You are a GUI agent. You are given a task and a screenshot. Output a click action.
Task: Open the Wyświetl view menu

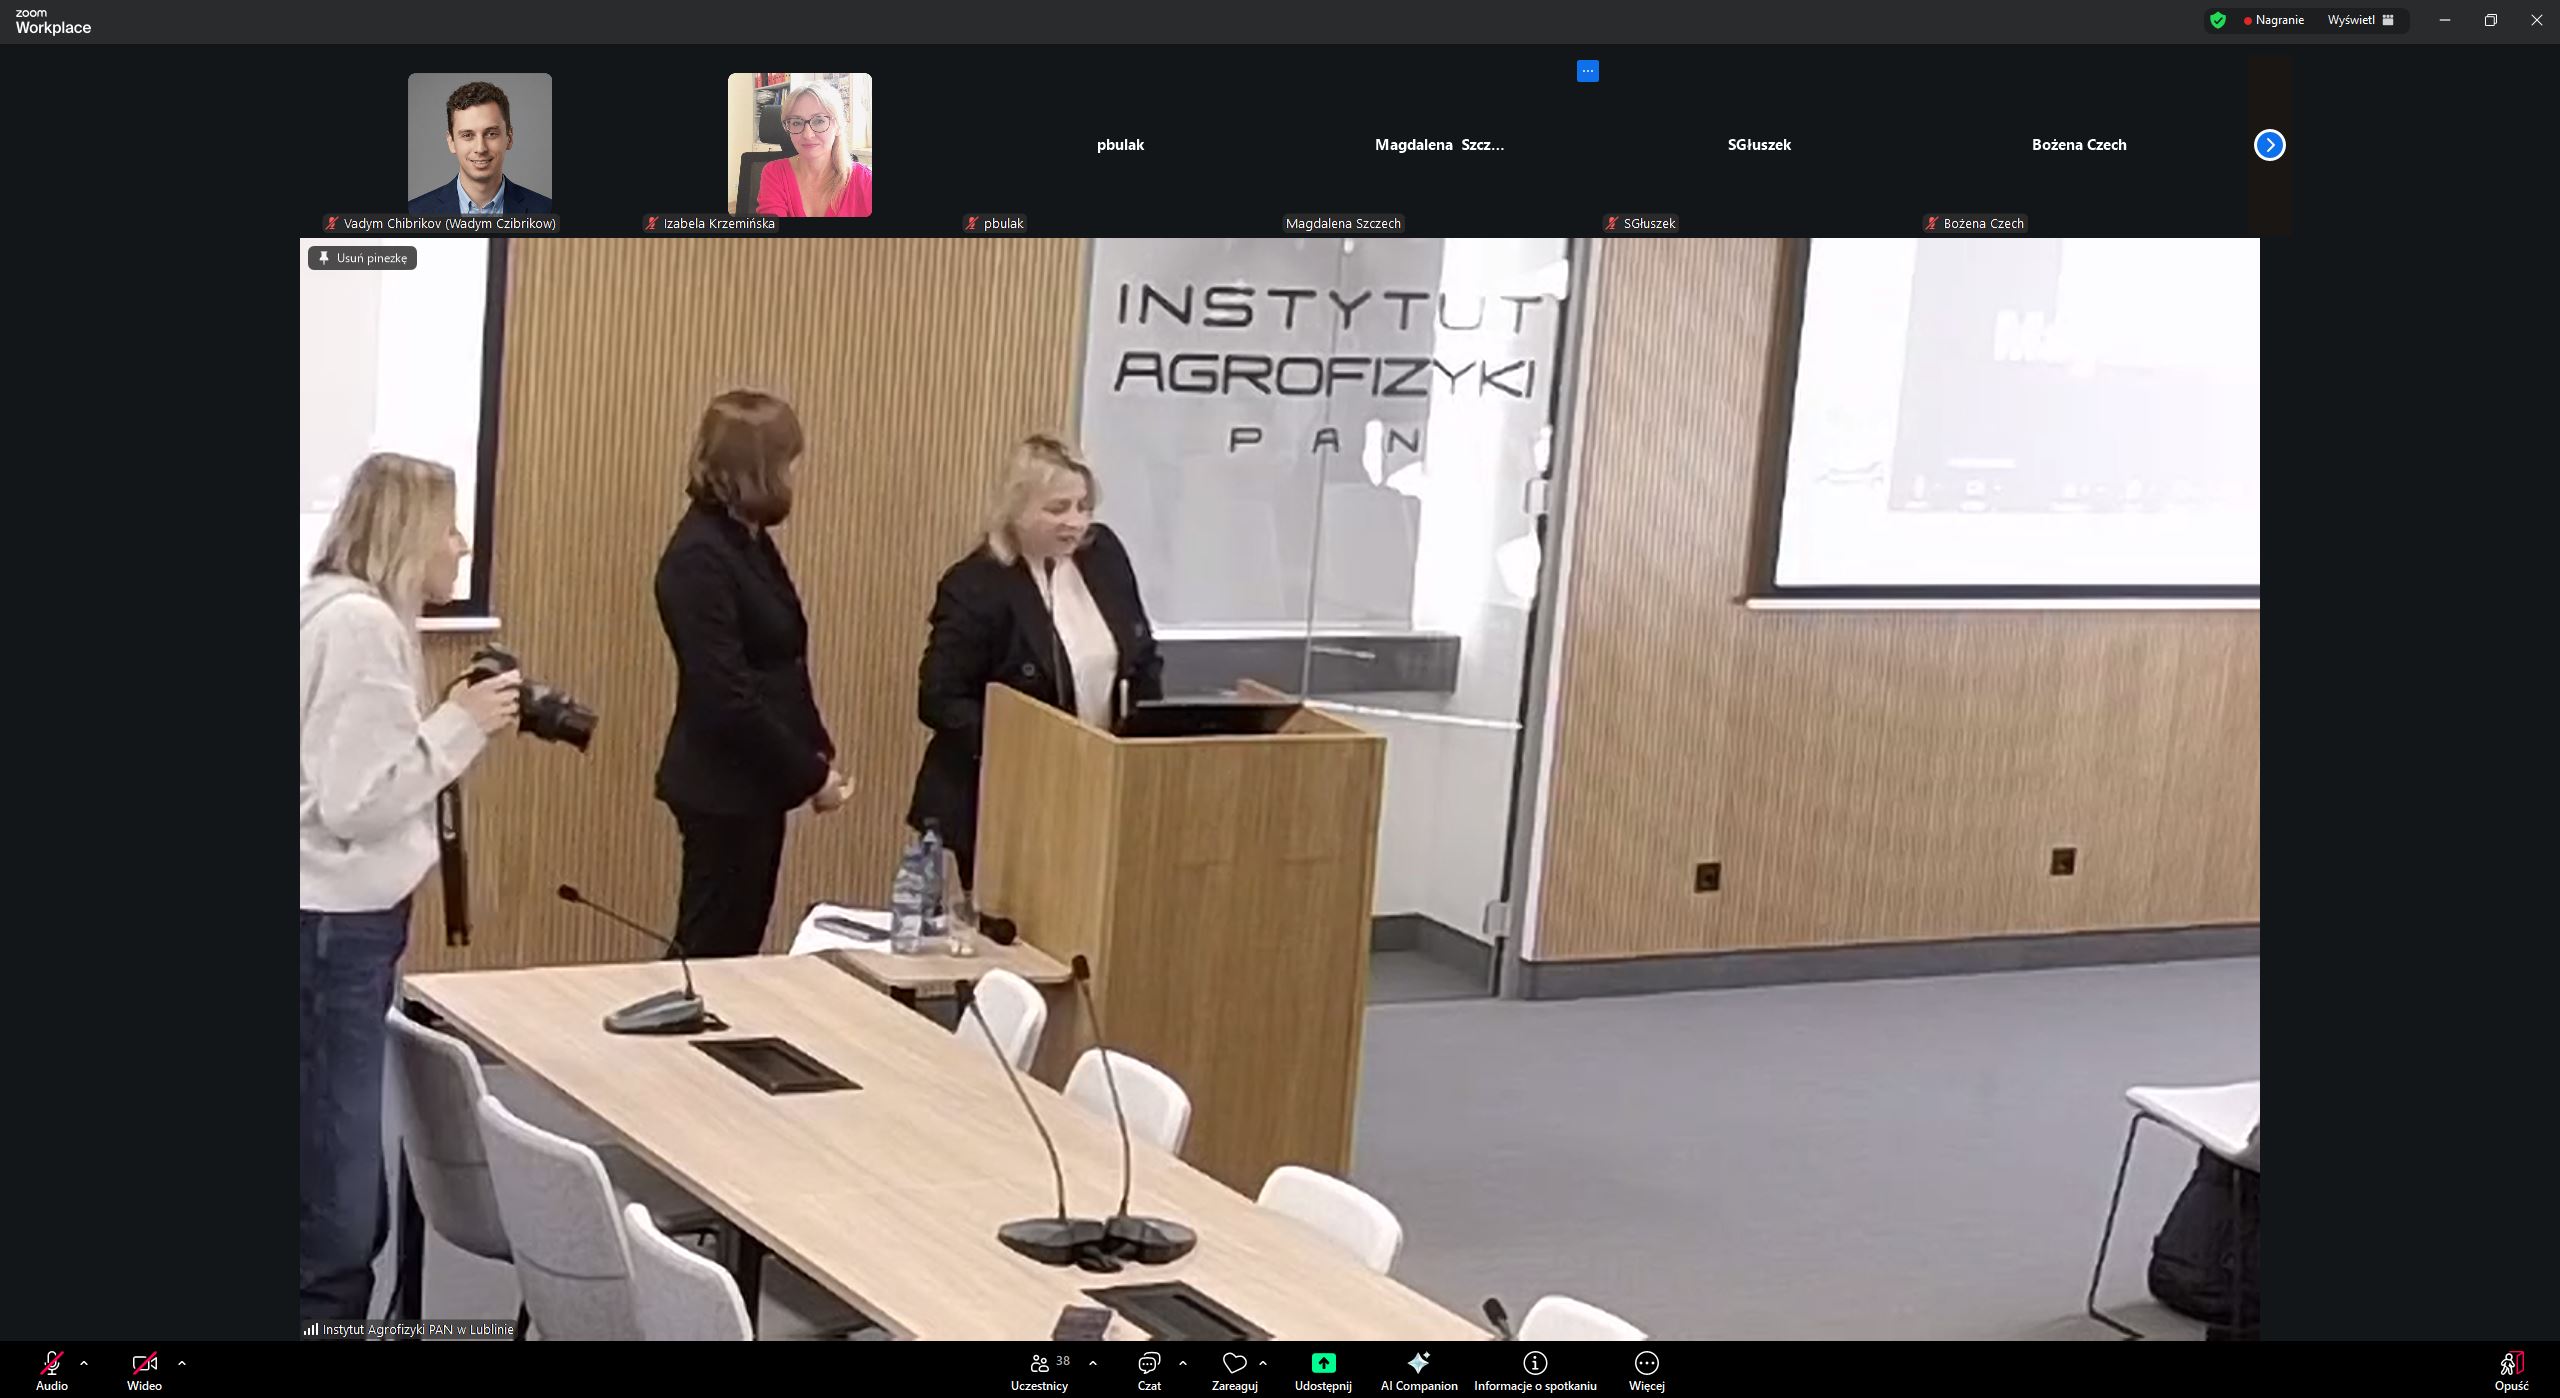[x=2360, y=20]
